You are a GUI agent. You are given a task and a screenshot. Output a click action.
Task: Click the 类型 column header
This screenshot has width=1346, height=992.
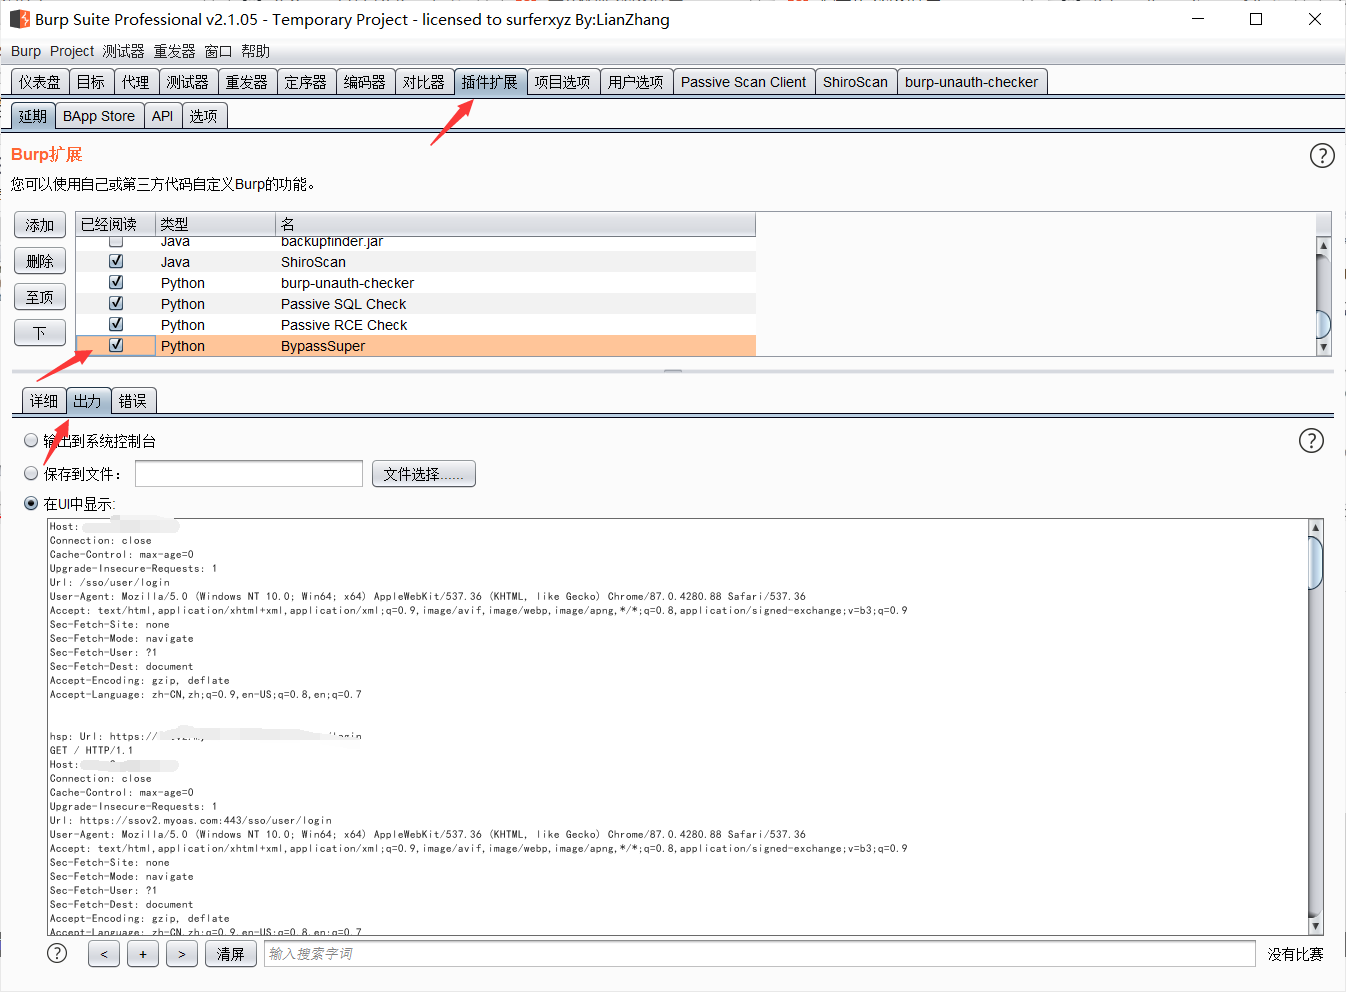(x=215, y=224)
